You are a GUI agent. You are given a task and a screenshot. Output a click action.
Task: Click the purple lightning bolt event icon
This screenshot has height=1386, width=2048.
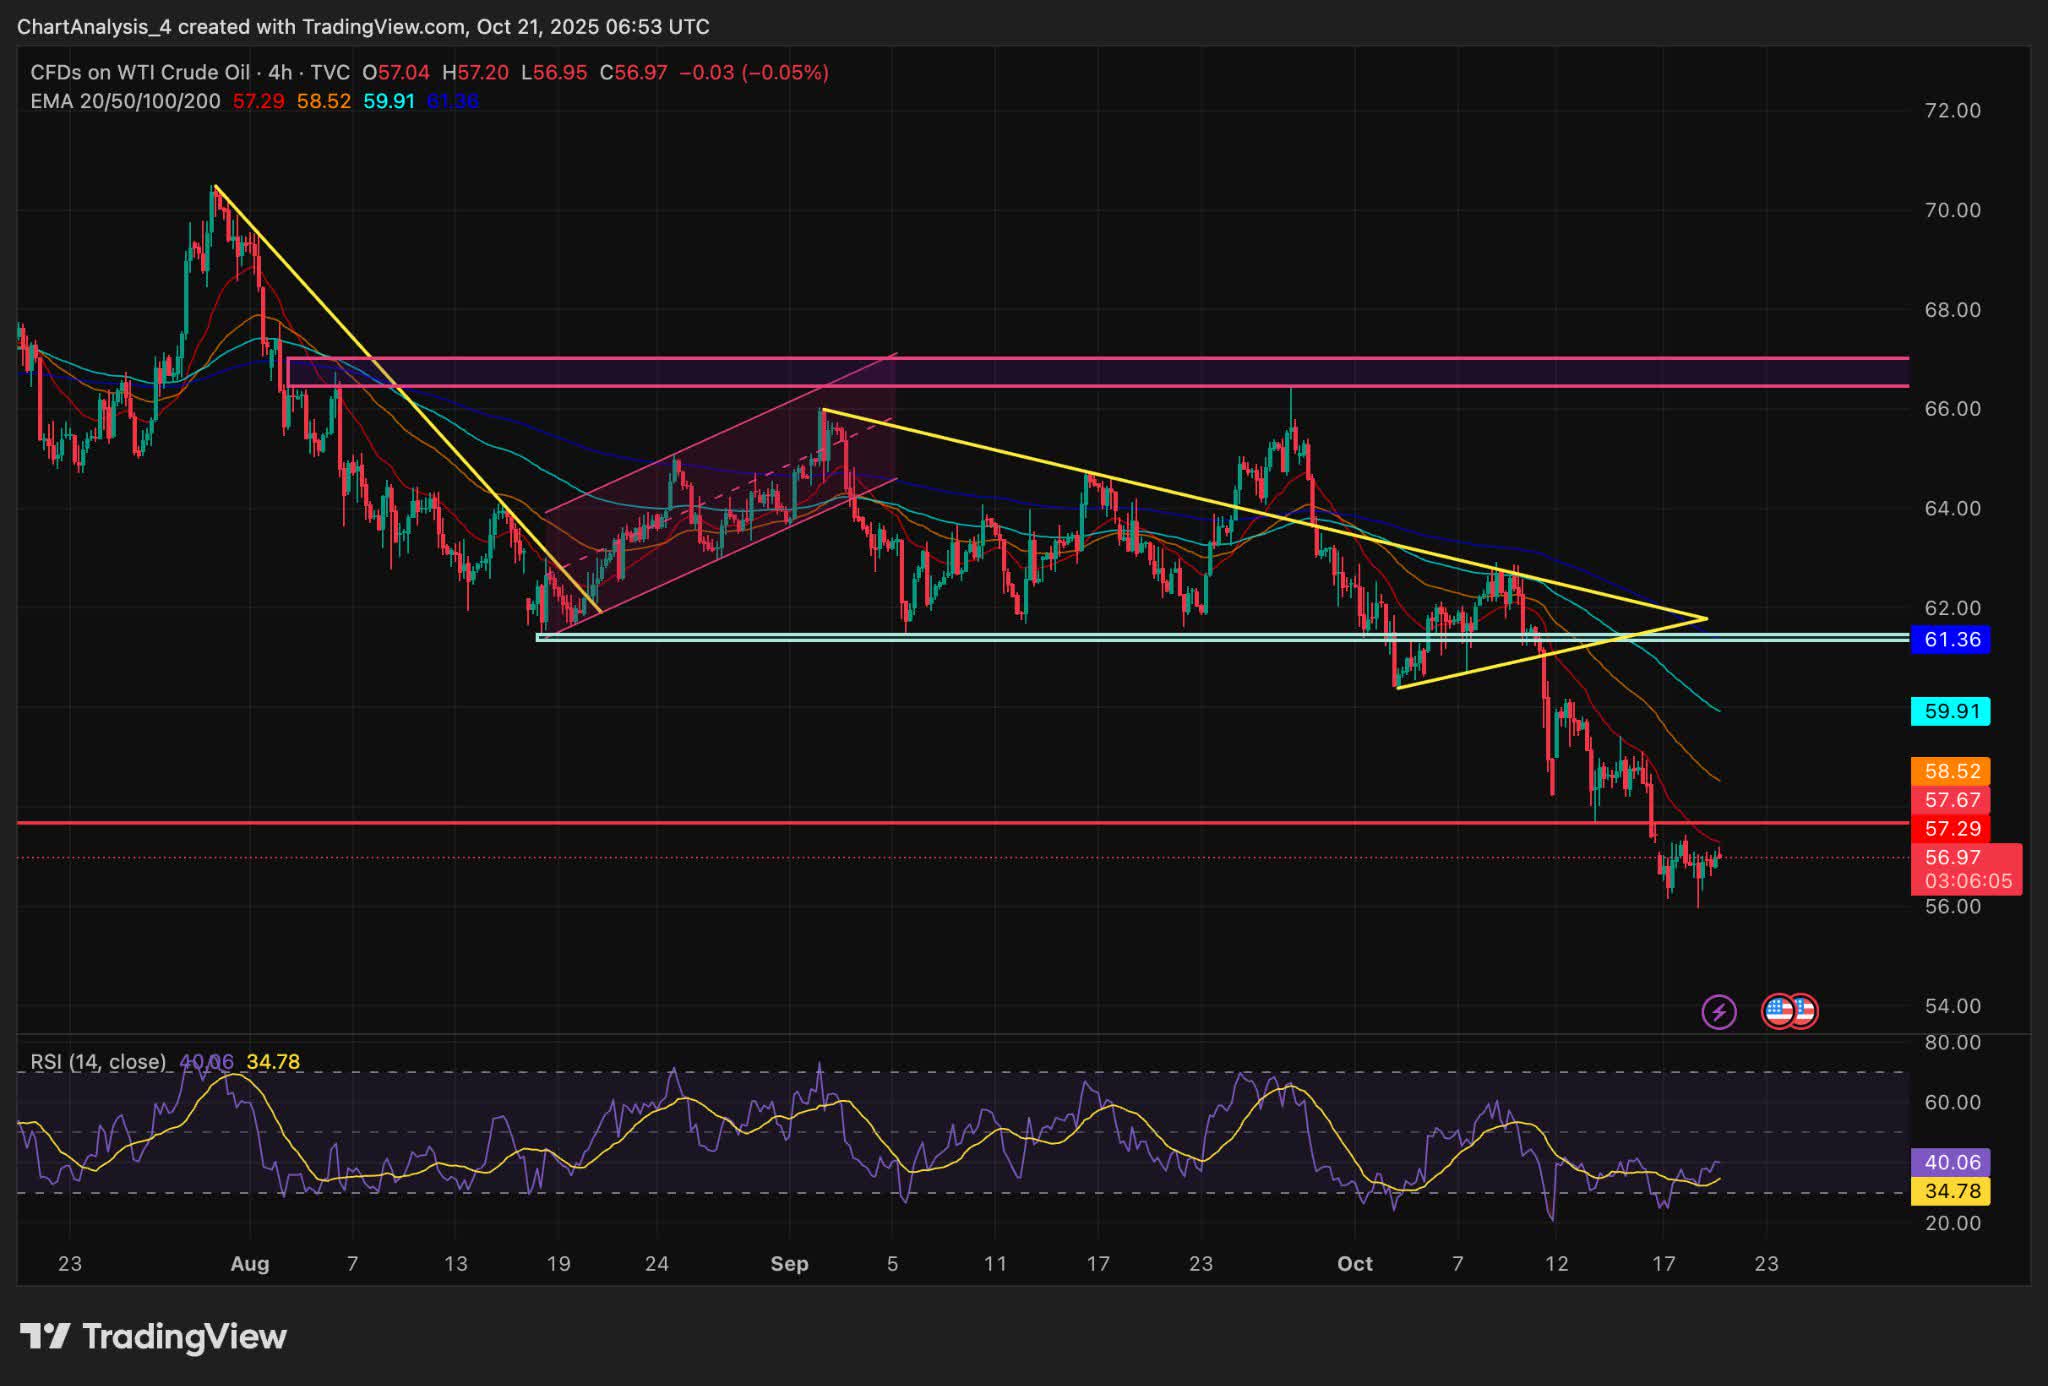pos(1719,1012)
